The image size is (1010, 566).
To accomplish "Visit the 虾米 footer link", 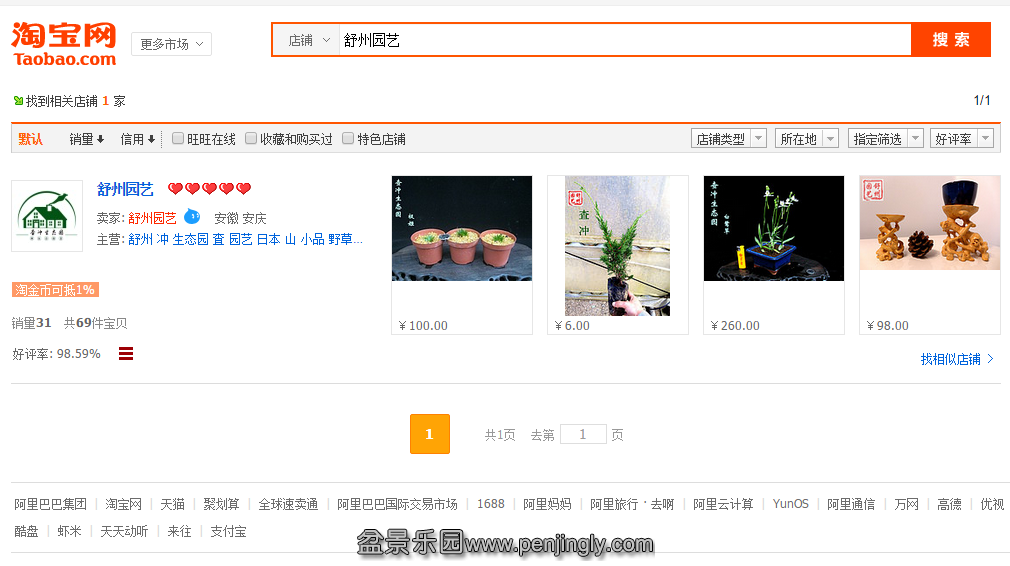I will tap(69, 531).
